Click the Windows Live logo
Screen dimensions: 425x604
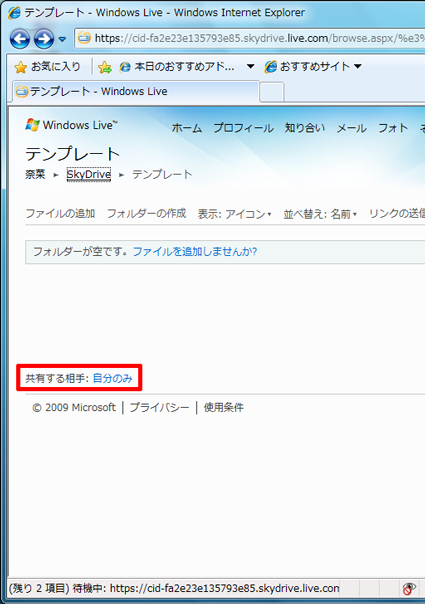coord(71,125)
